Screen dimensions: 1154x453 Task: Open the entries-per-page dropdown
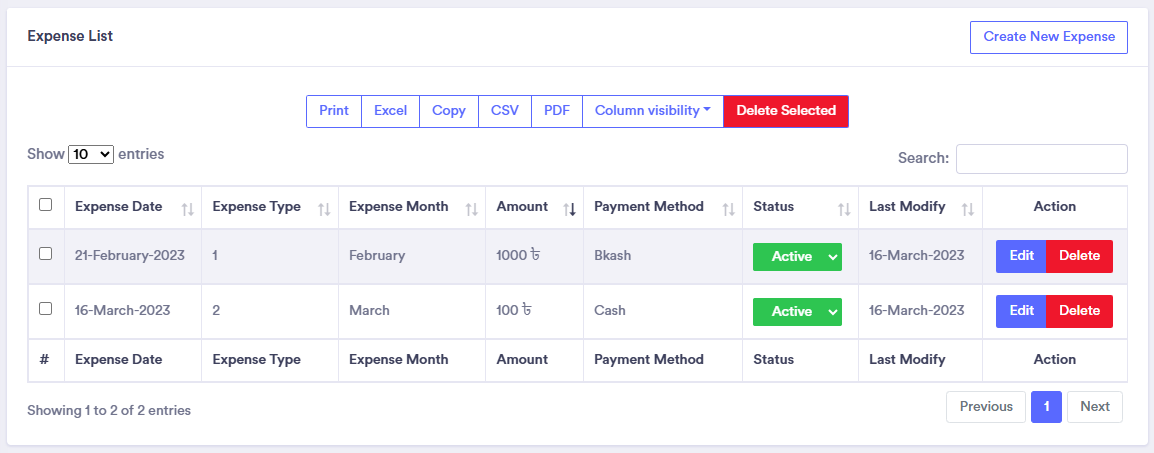click(x=91, y=155)
